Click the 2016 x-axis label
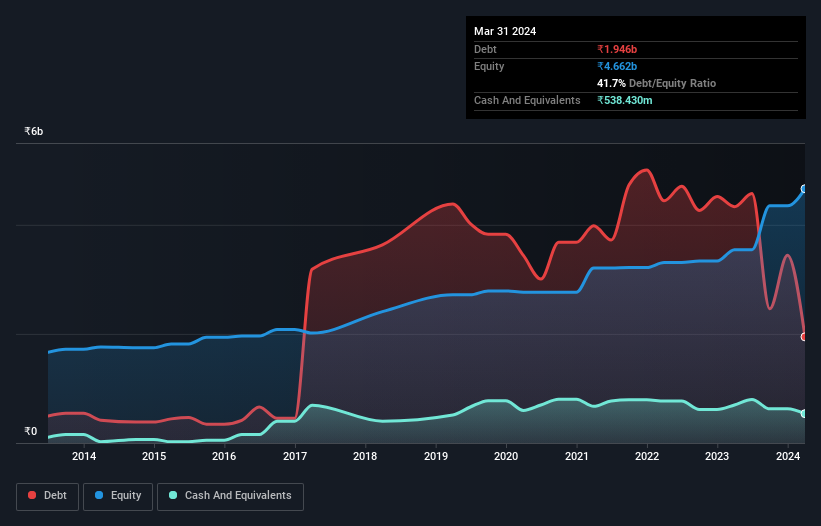 pos(224,456)
